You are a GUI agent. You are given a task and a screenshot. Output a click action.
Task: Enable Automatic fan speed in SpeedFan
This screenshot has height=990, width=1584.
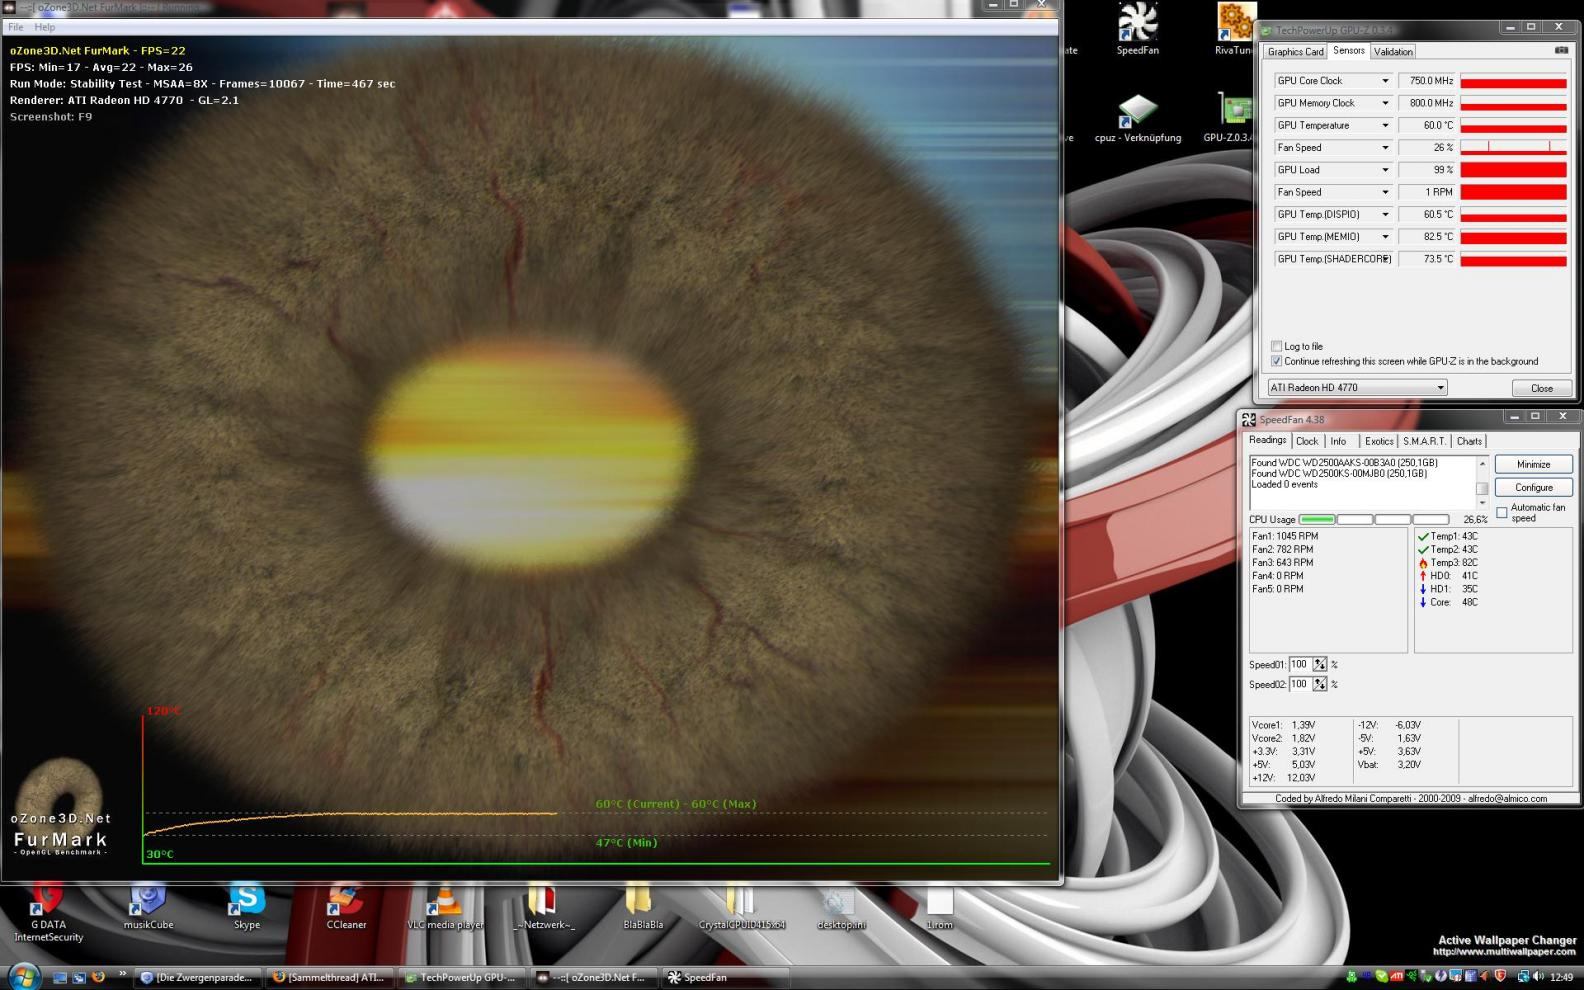1502,512
